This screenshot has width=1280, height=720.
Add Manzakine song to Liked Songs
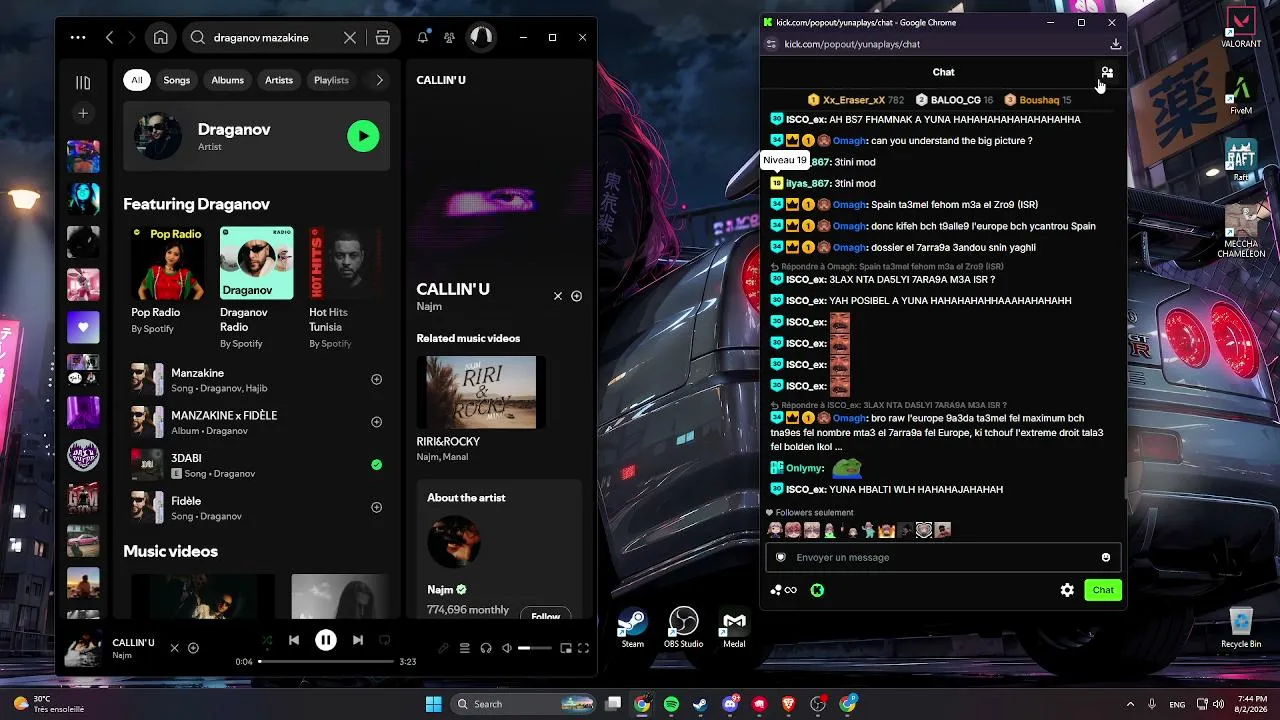click(377, 380)
